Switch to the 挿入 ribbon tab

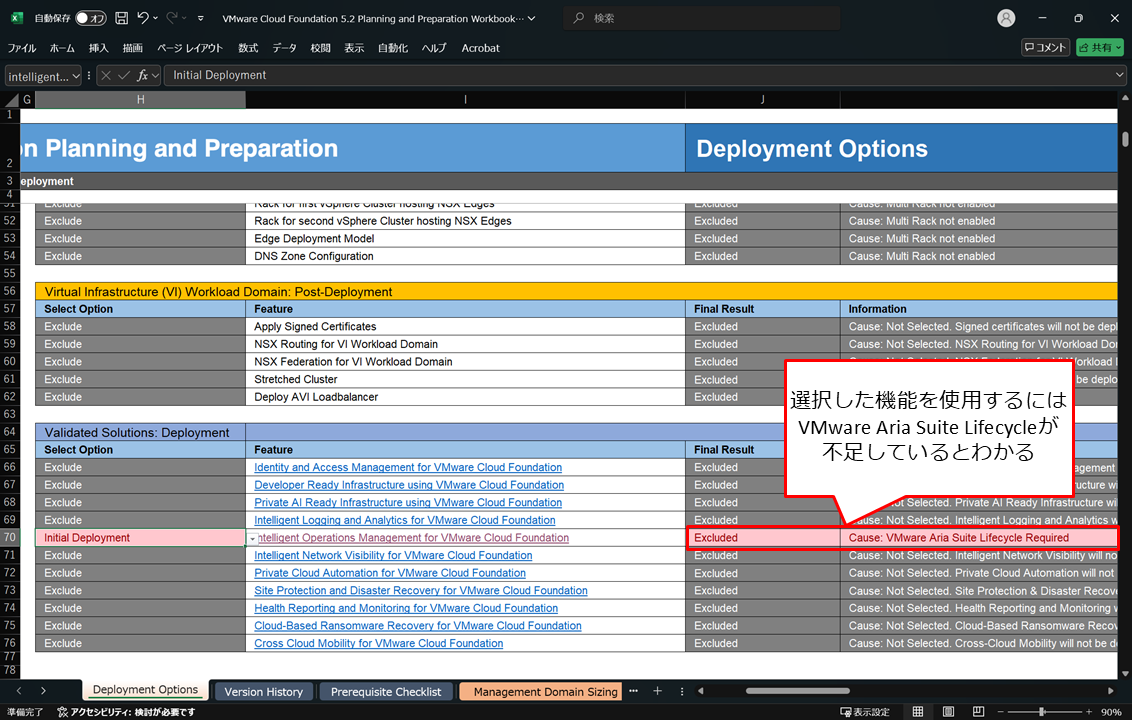pos(98,48)
